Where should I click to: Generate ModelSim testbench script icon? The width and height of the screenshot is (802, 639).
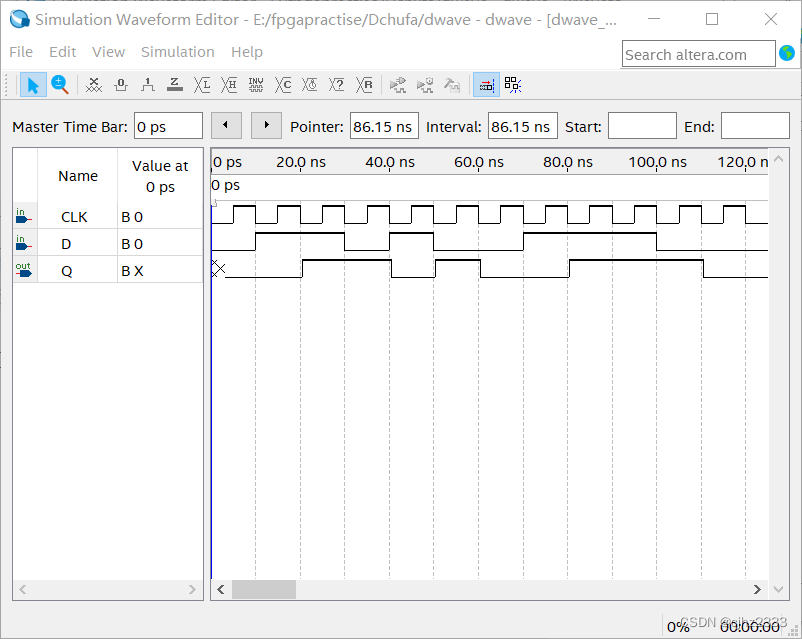452,85
